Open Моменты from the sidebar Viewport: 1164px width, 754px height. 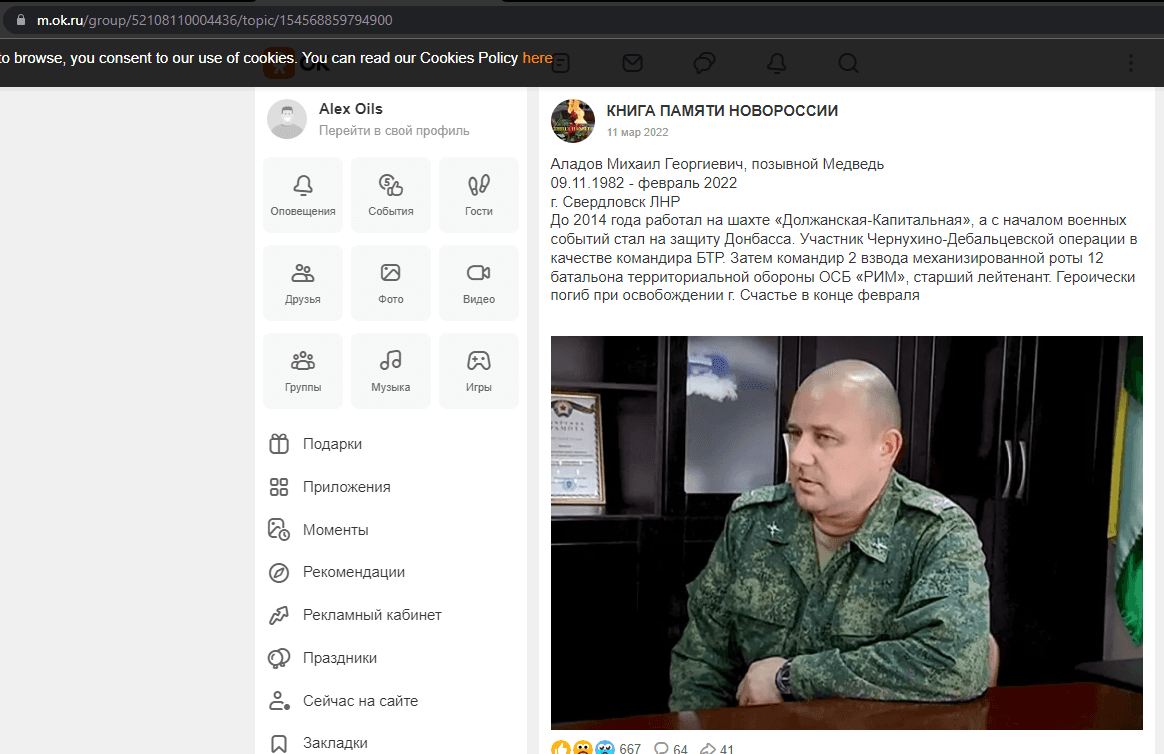335,530
